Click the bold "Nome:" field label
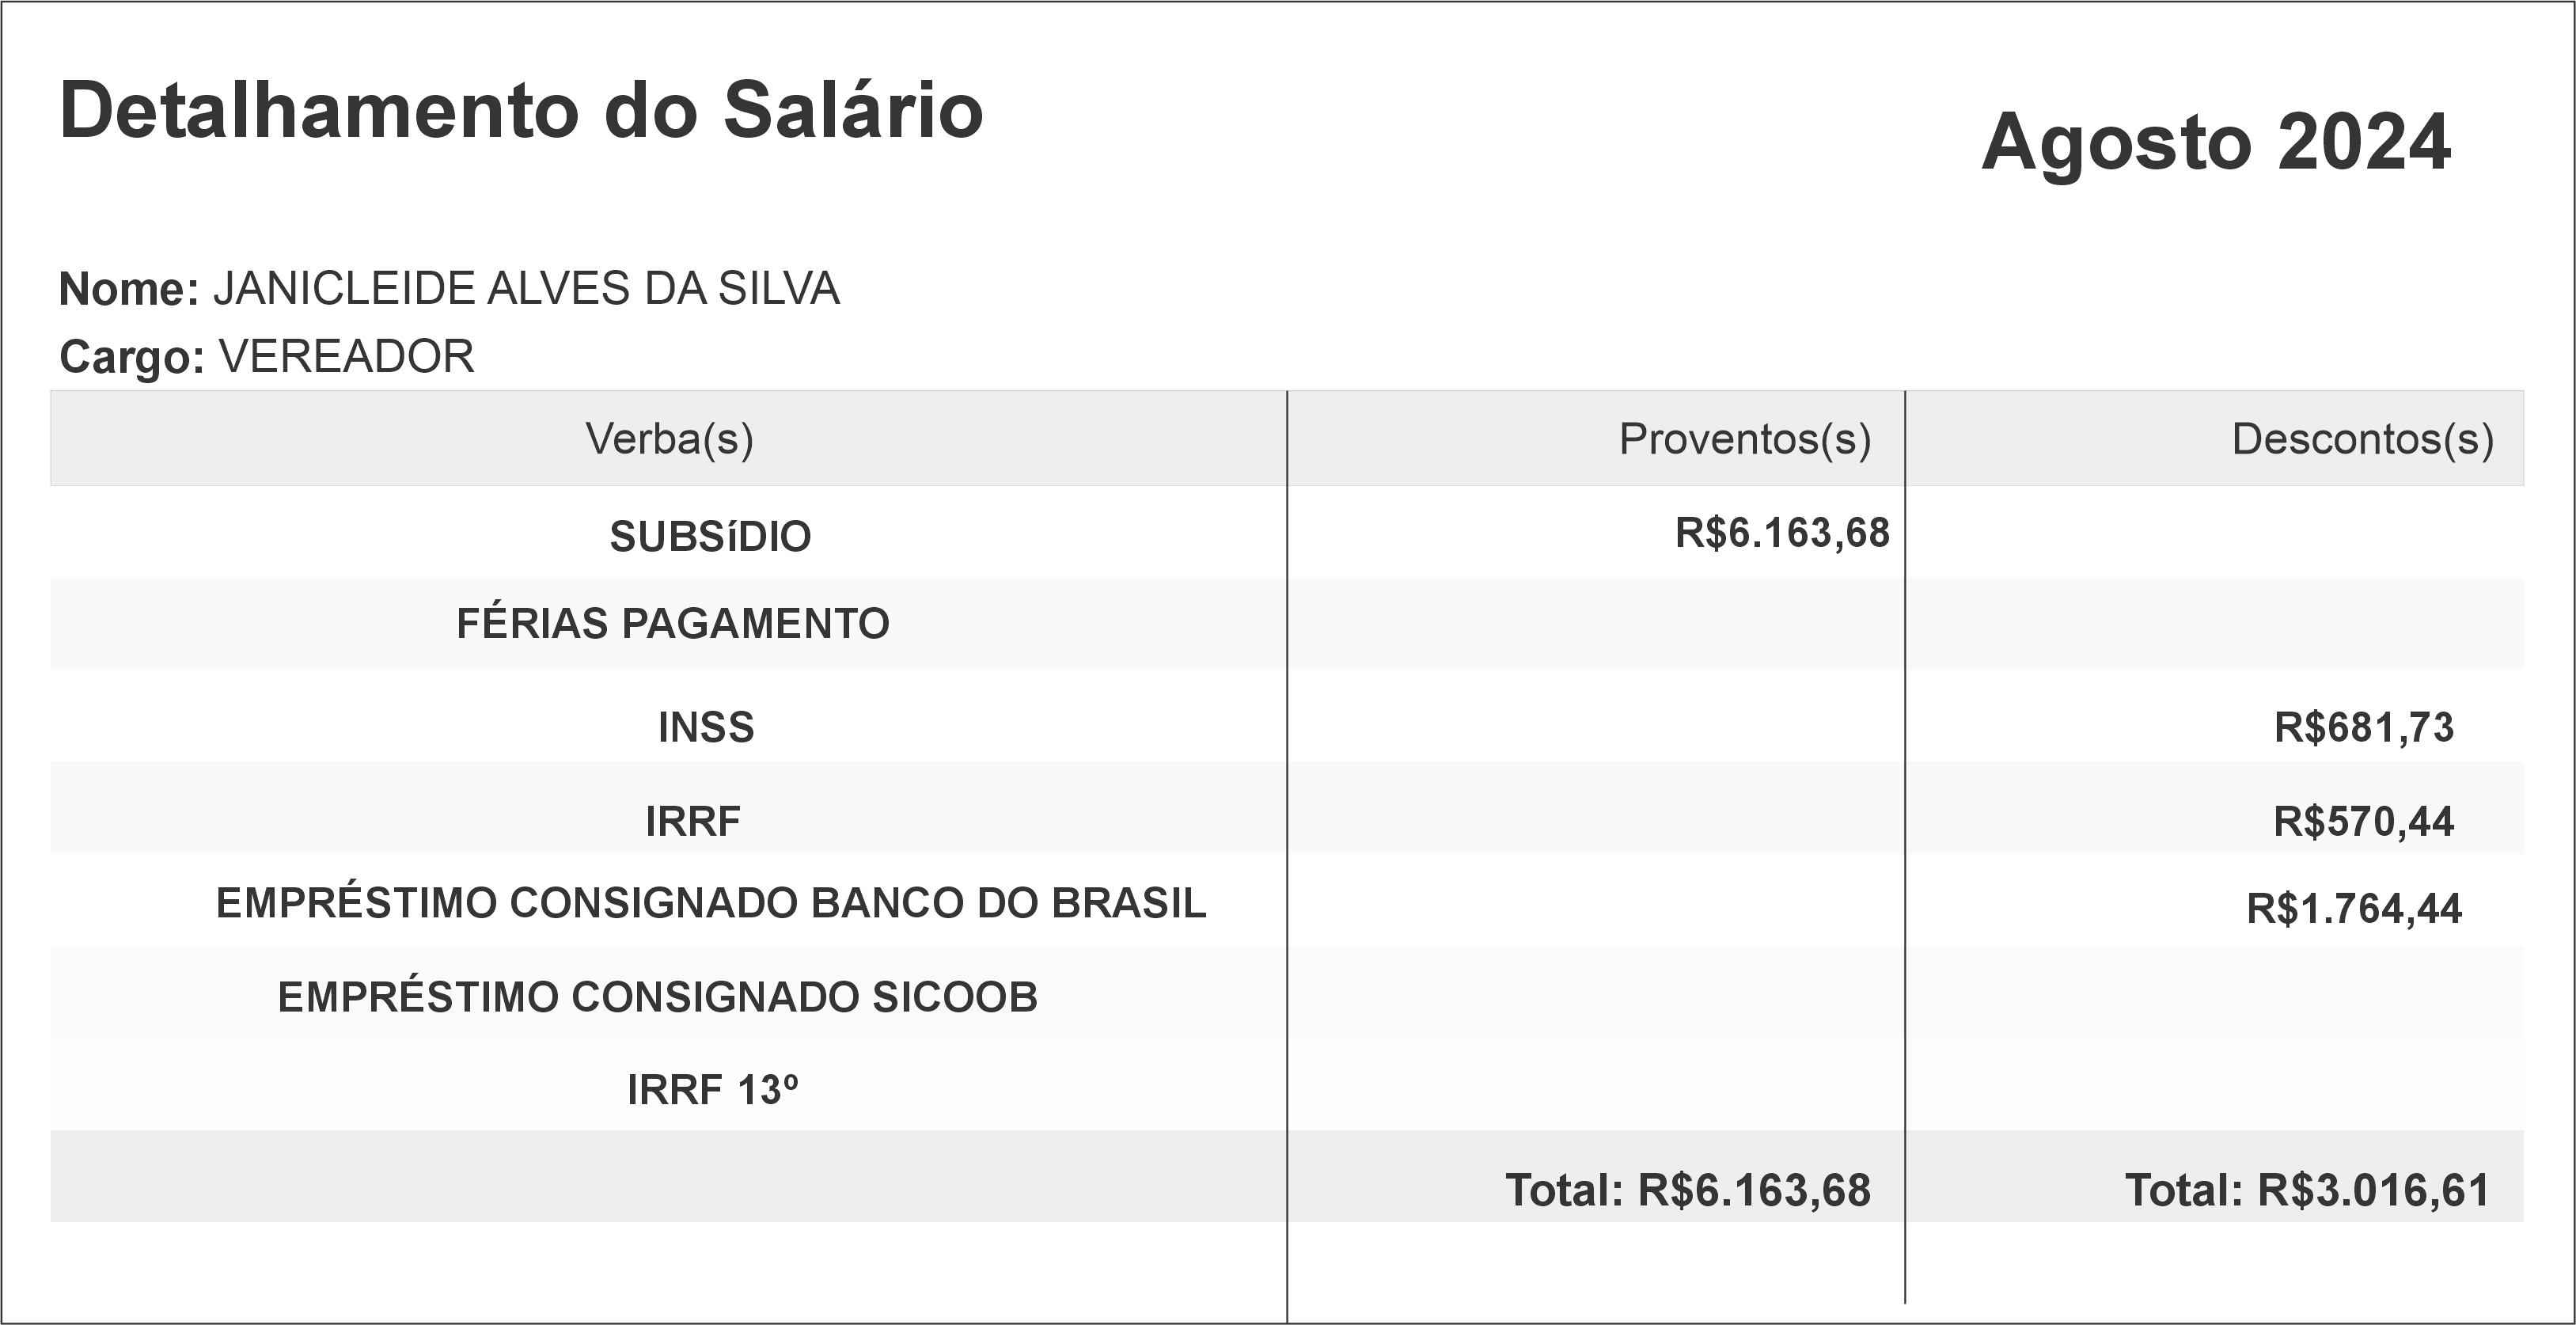Screen dimensions: 2576x1325 (129, 290)
